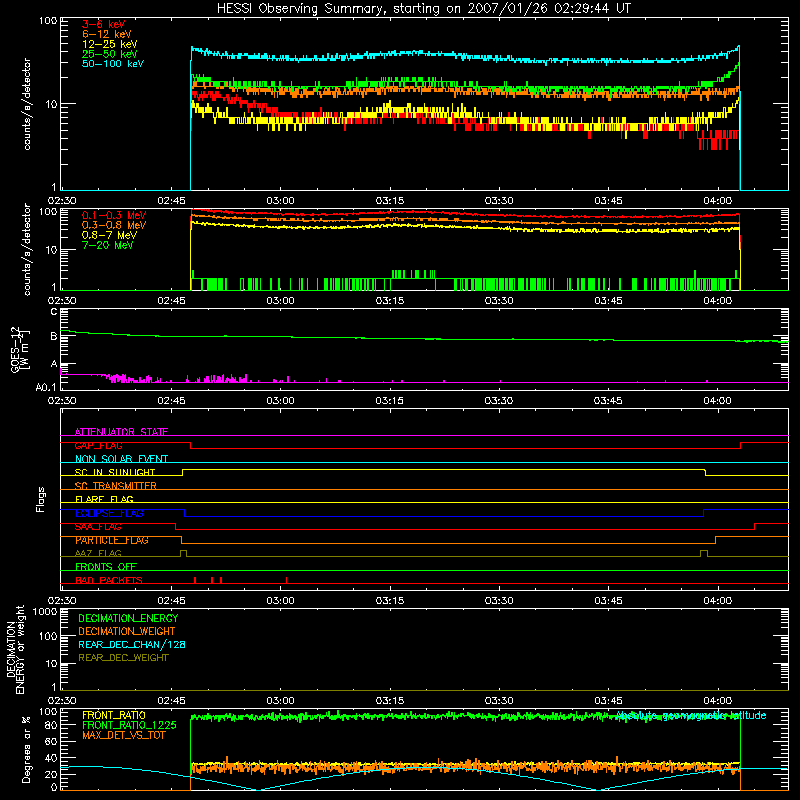Screen dimensions: 800x800
Task: Click the GAP_FLAG label
Action: [98, 445]
